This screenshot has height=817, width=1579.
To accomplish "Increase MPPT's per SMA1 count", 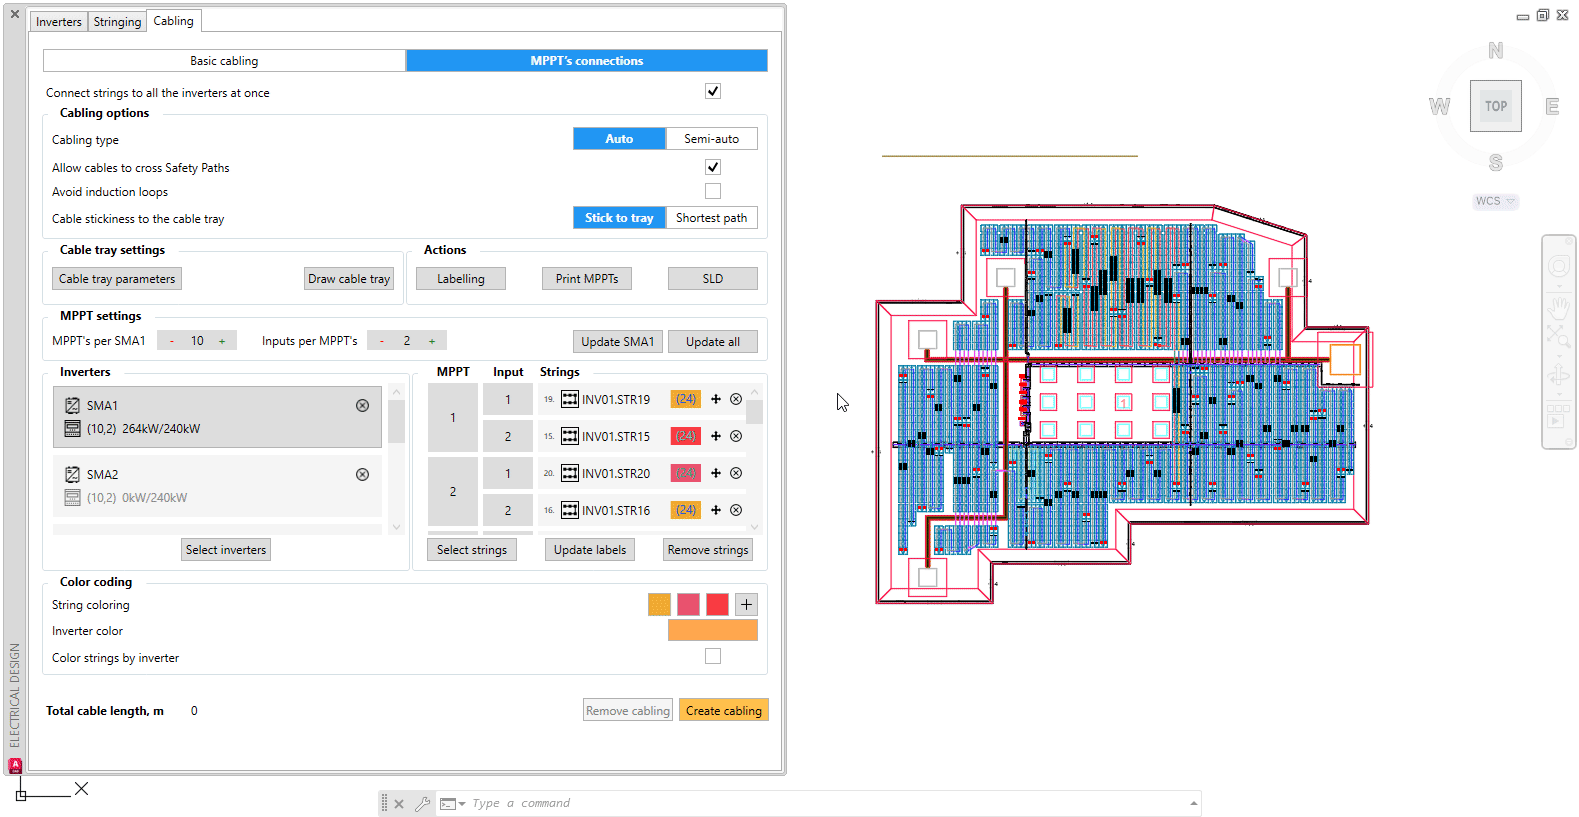I will [x=222, y=341].
